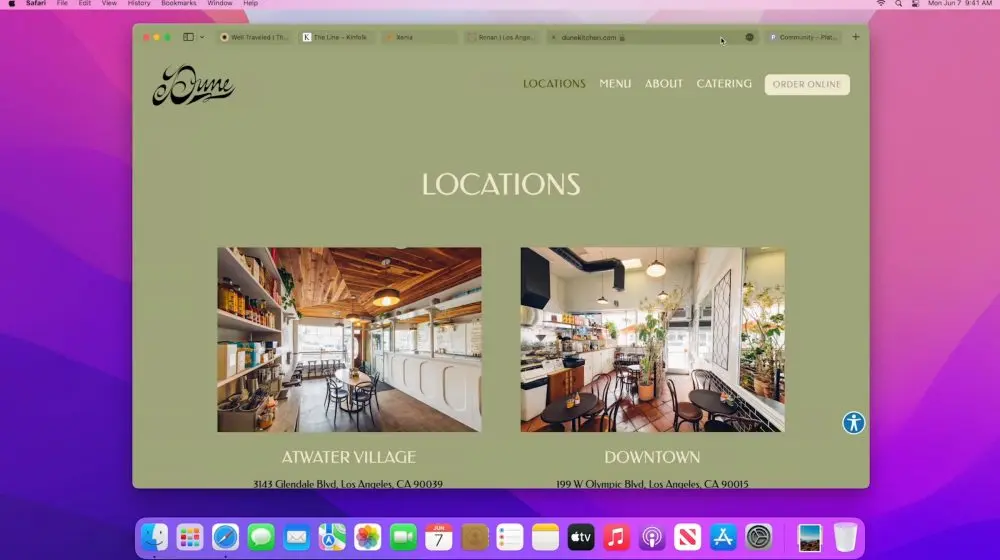Open the MENU nav link
The width and height of the screenshot is (1000, 560).
pyautogui.click(x=615, y=84)
